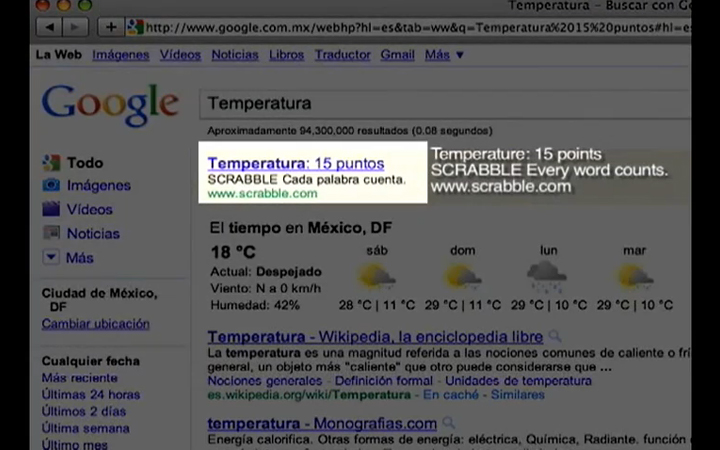720x450 pixels.
Task: Open the Unidades de temperatura sublink
Action: pos(518,381)
